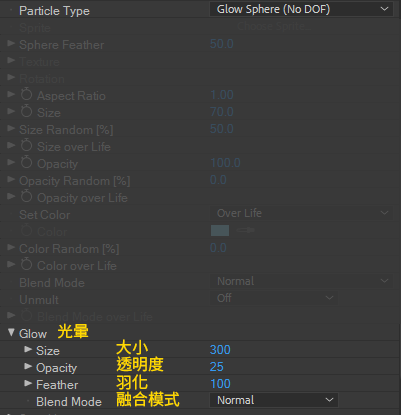Click the Color swatch
This screenshot has width=401, height=415.
(x=220, y=230)
